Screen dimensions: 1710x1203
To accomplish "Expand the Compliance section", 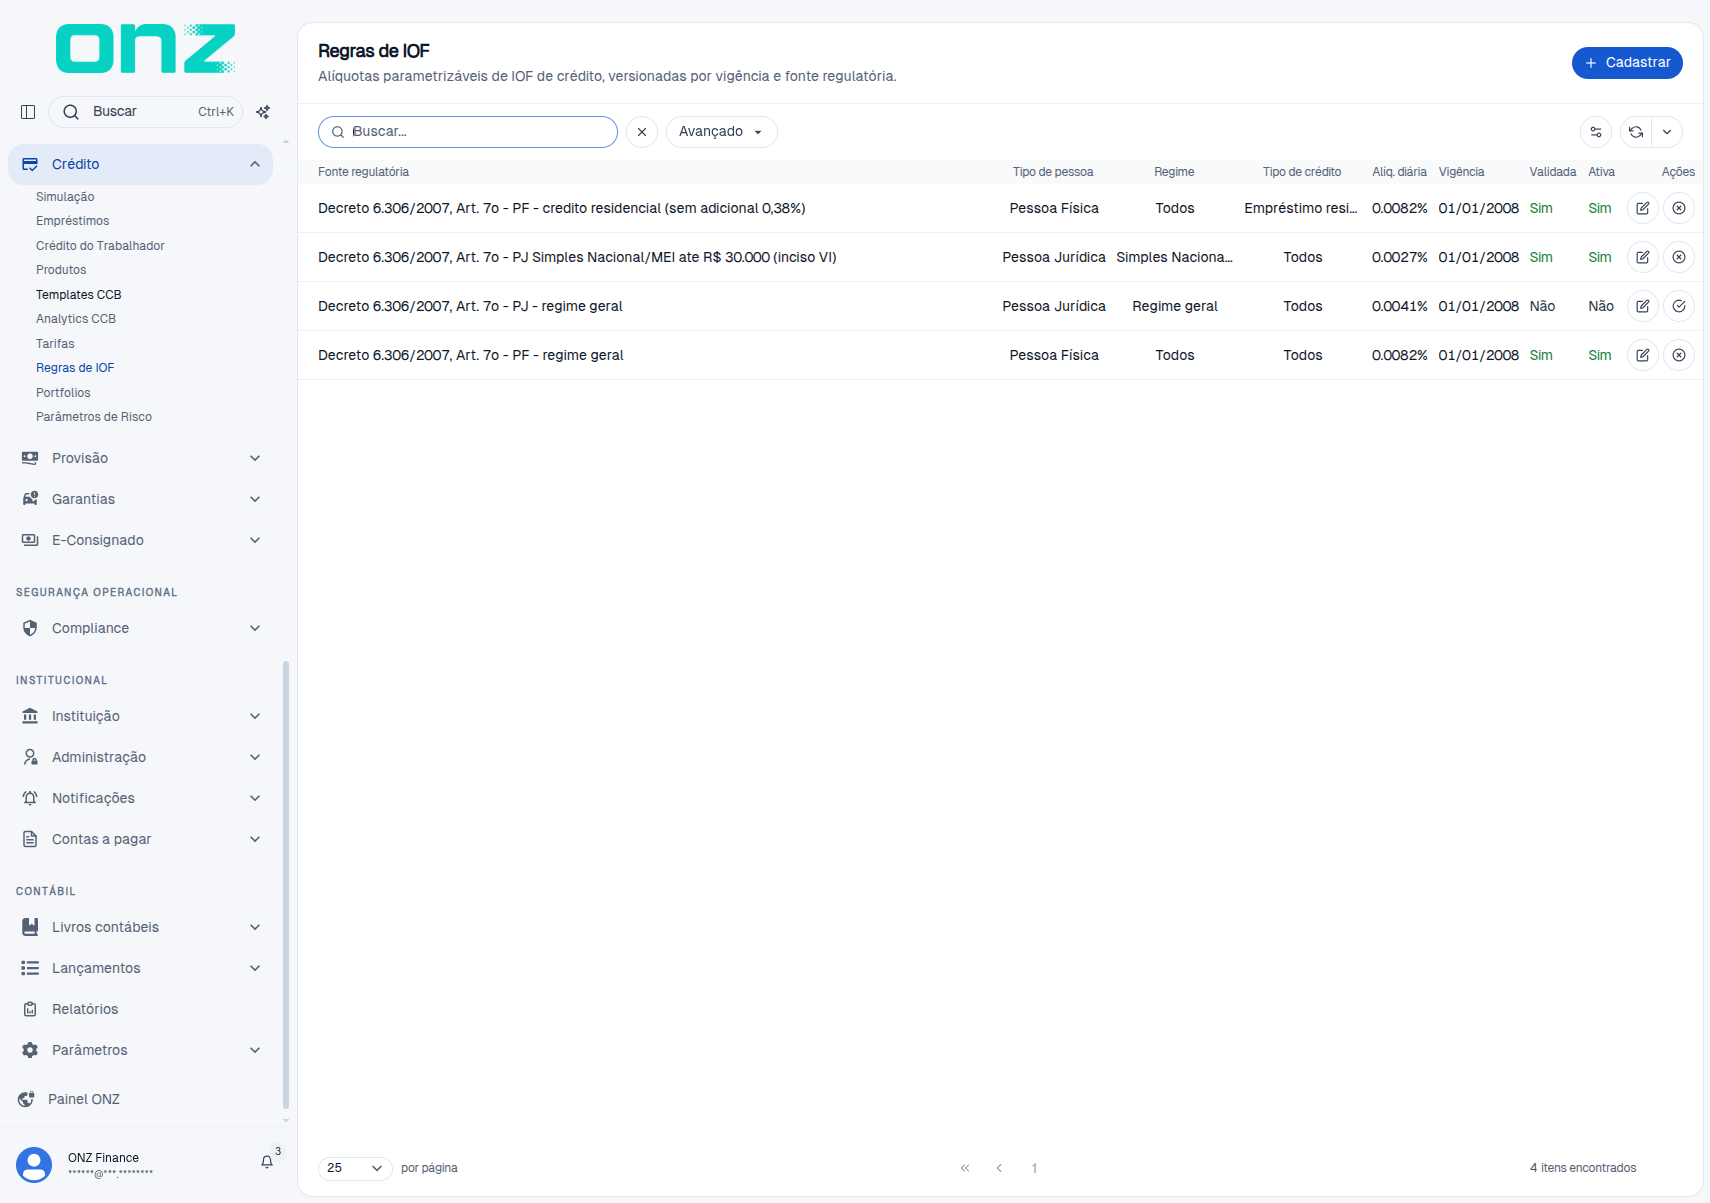I will [140, 628].
